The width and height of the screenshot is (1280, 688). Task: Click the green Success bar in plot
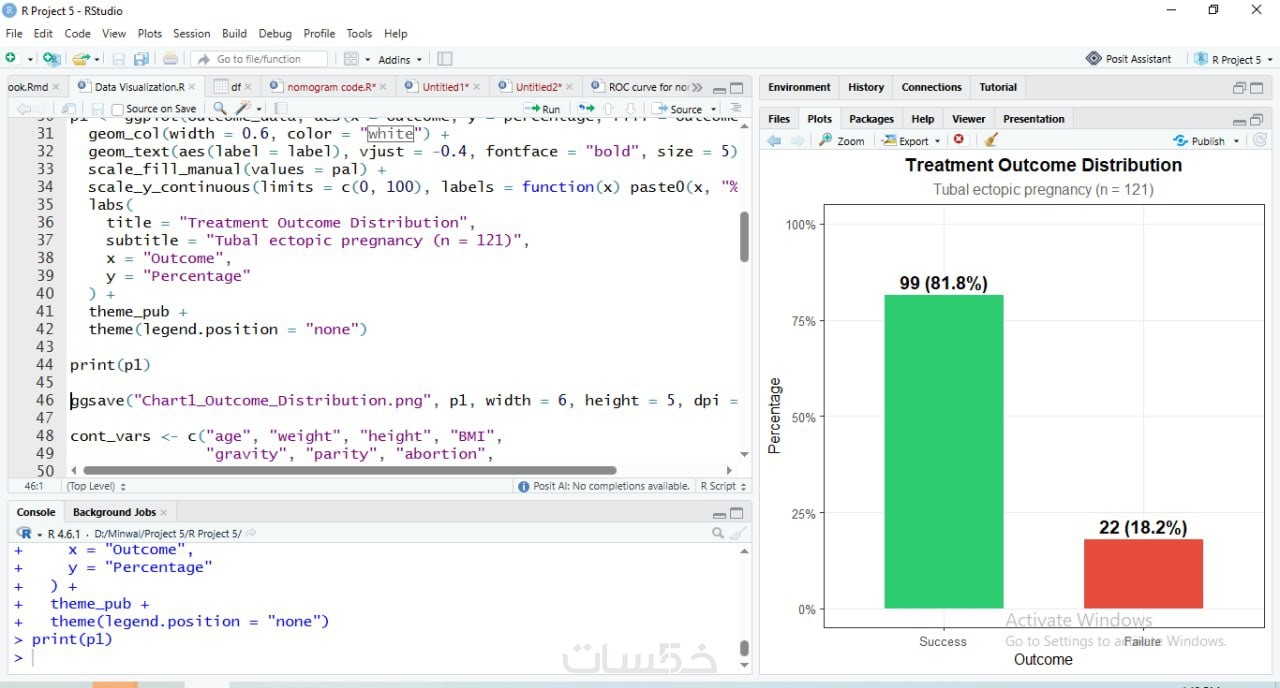(943, 451)
